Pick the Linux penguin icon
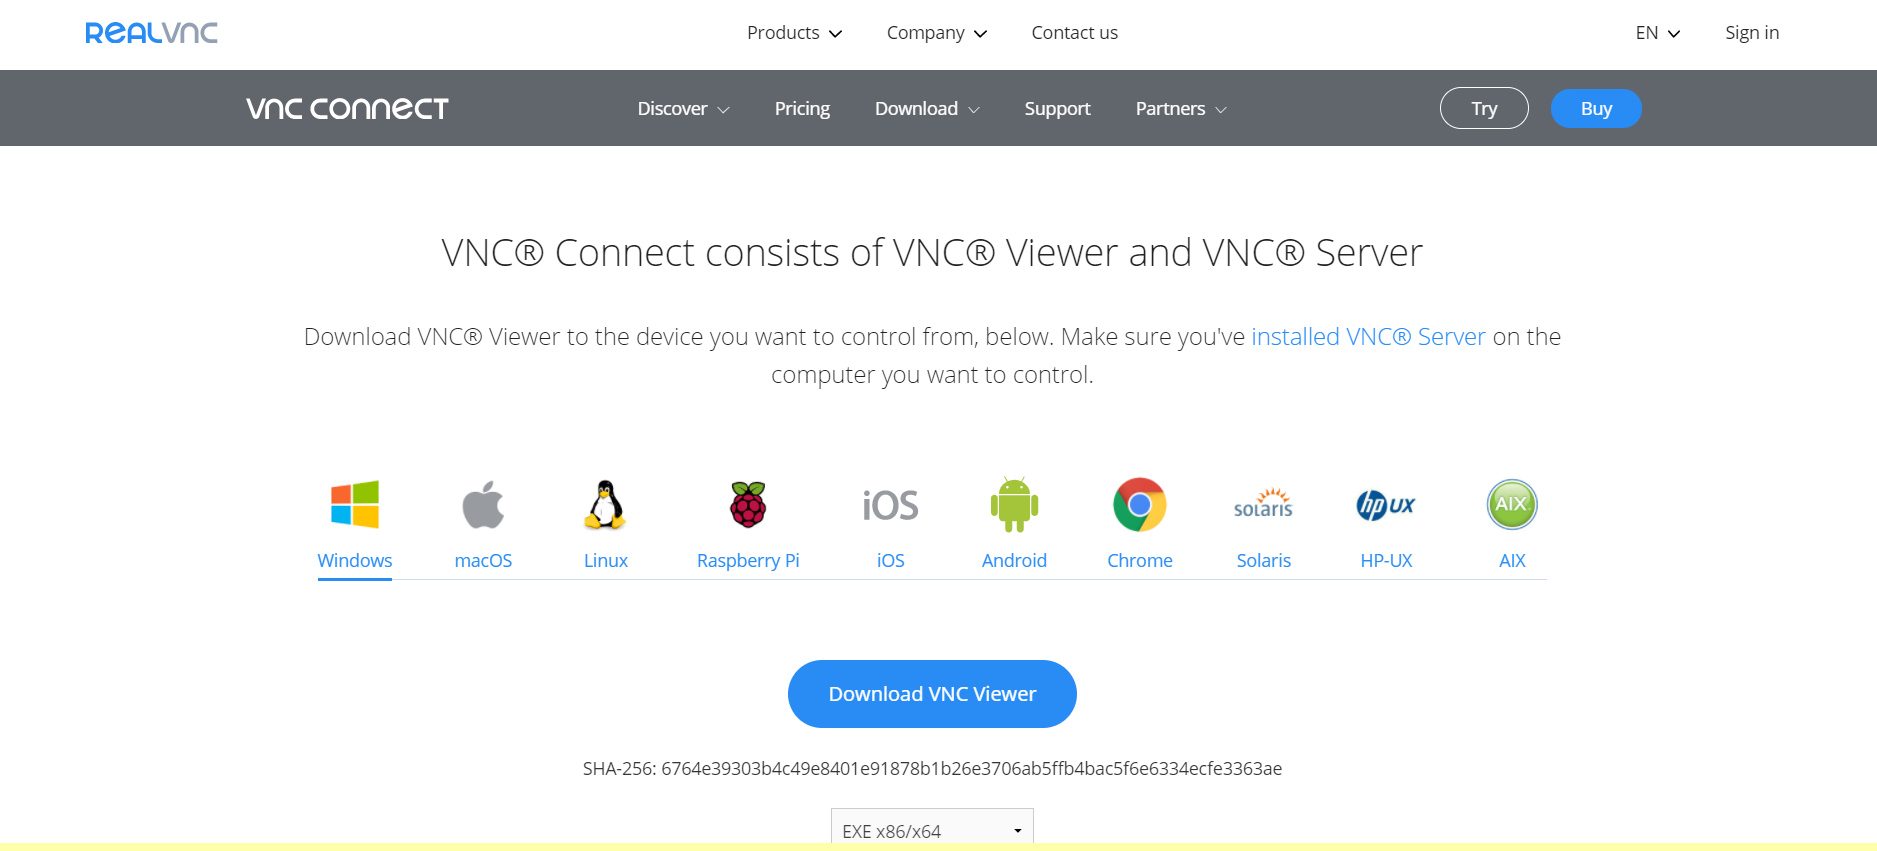1877x851 pixels. tap(606, 504)
